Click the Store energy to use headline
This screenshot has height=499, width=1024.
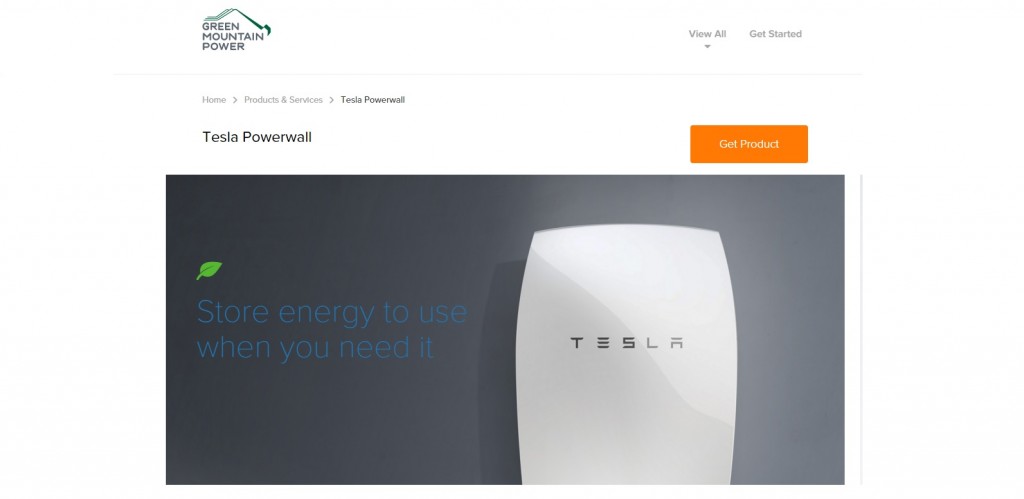coord(332,312)
